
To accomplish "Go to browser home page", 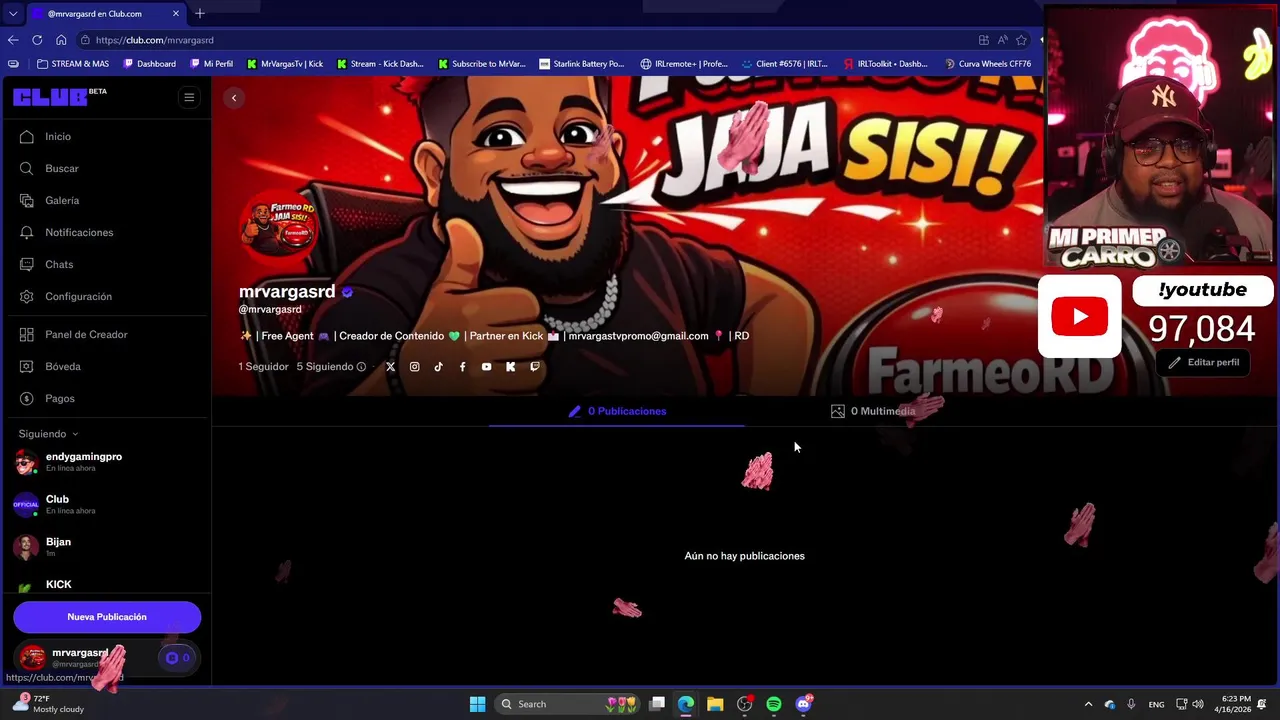I will coord(61,40).
